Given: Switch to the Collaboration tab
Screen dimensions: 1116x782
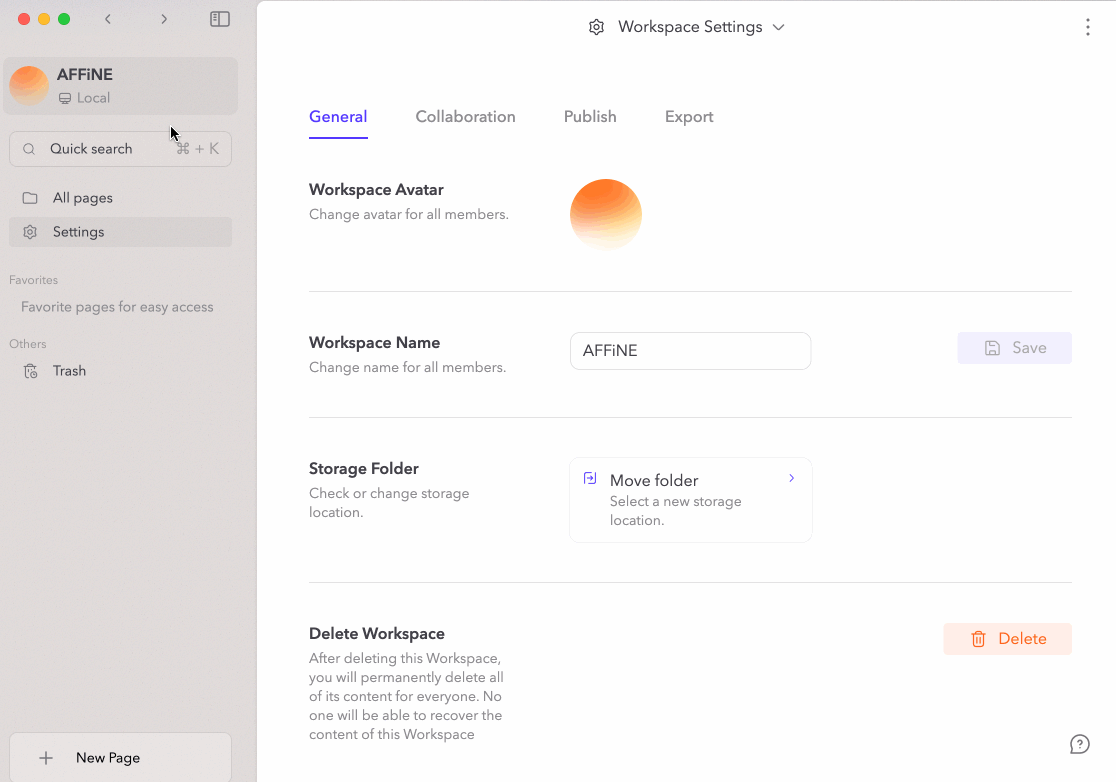Looking at the screenshot, I should (465, 117).
